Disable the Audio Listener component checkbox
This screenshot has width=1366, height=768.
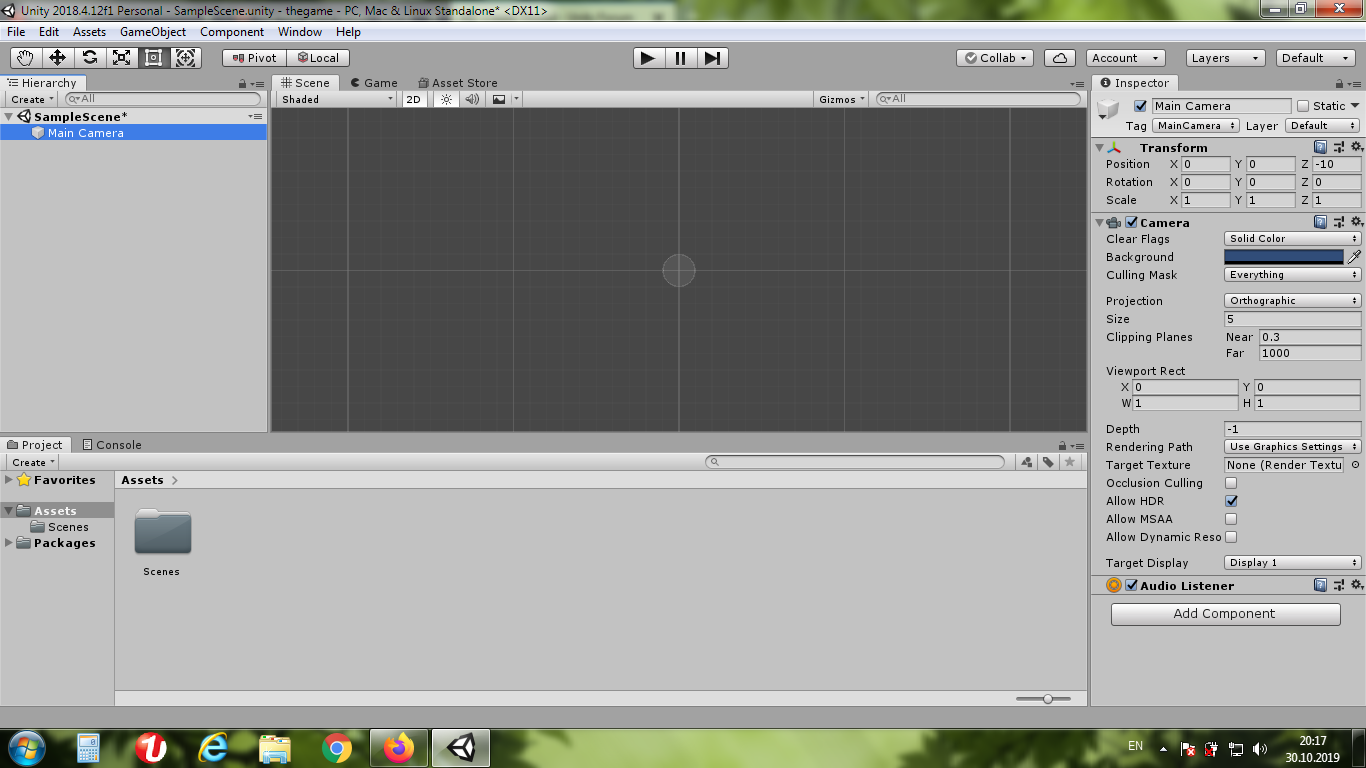click(1131, 585)
